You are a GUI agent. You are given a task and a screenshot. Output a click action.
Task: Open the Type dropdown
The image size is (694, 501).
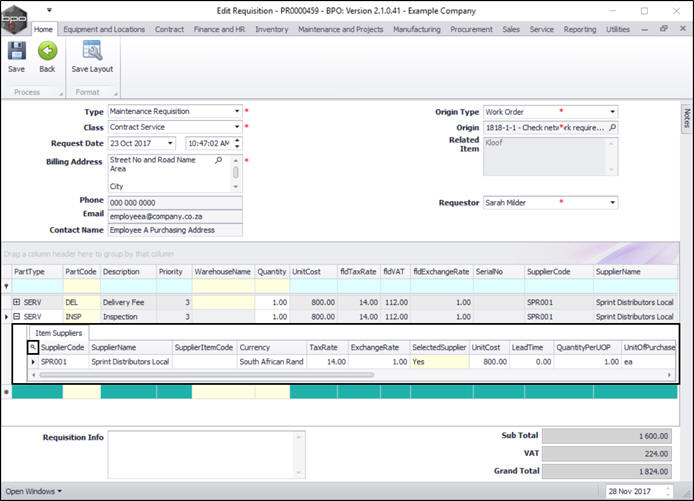coord(237,112)
